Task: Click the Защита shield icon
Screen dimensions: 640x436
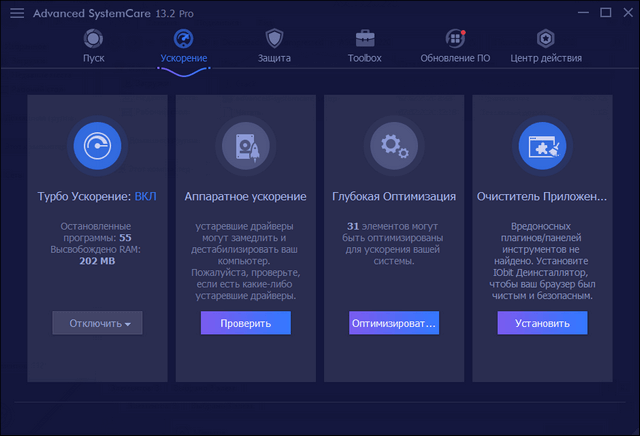Action: pyautogui.click(x=274, y=39)
